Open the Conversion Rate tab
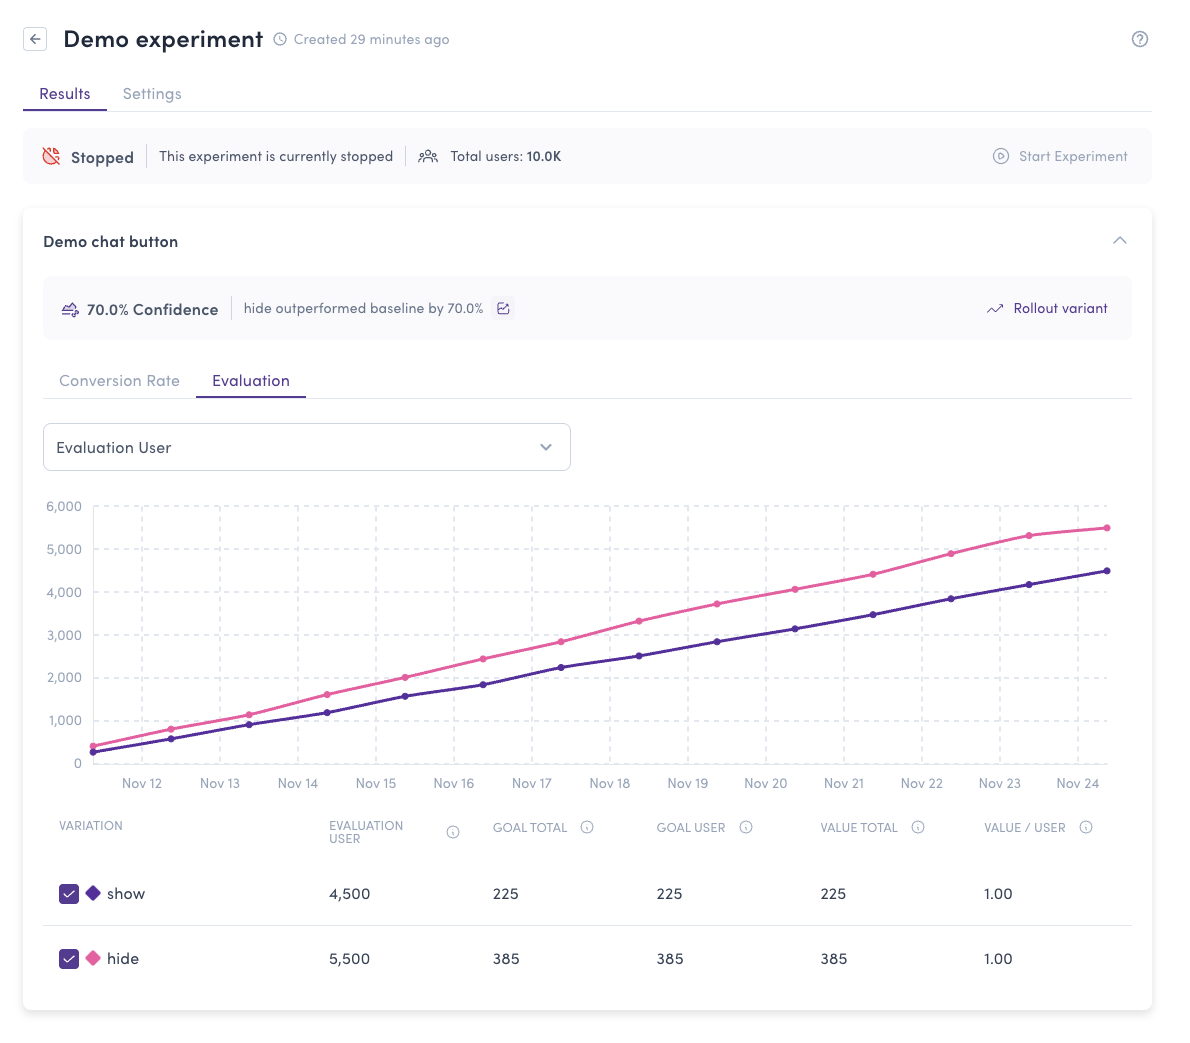 [119, 380]
